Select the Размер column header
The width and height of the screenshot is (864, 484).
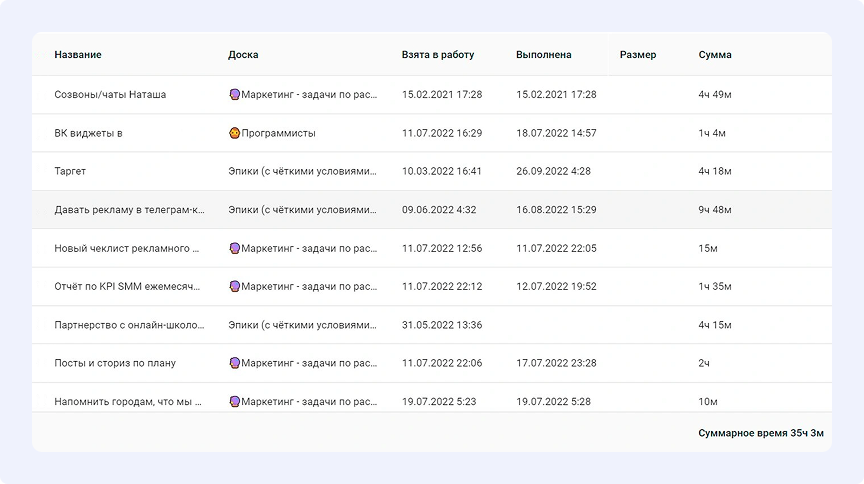638,55
